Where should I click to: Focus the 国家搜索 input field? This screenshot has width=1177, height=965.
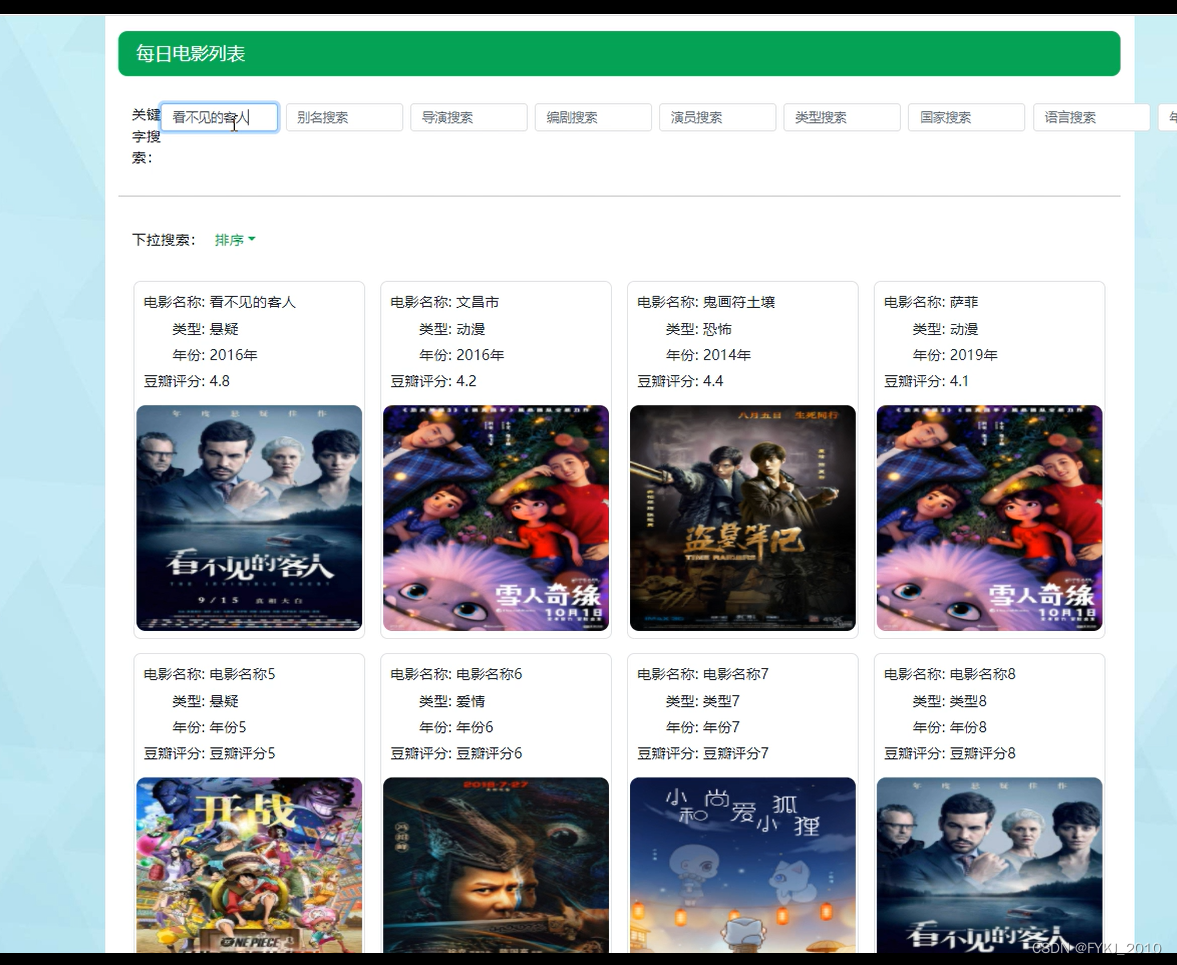[x=967, y=118]
